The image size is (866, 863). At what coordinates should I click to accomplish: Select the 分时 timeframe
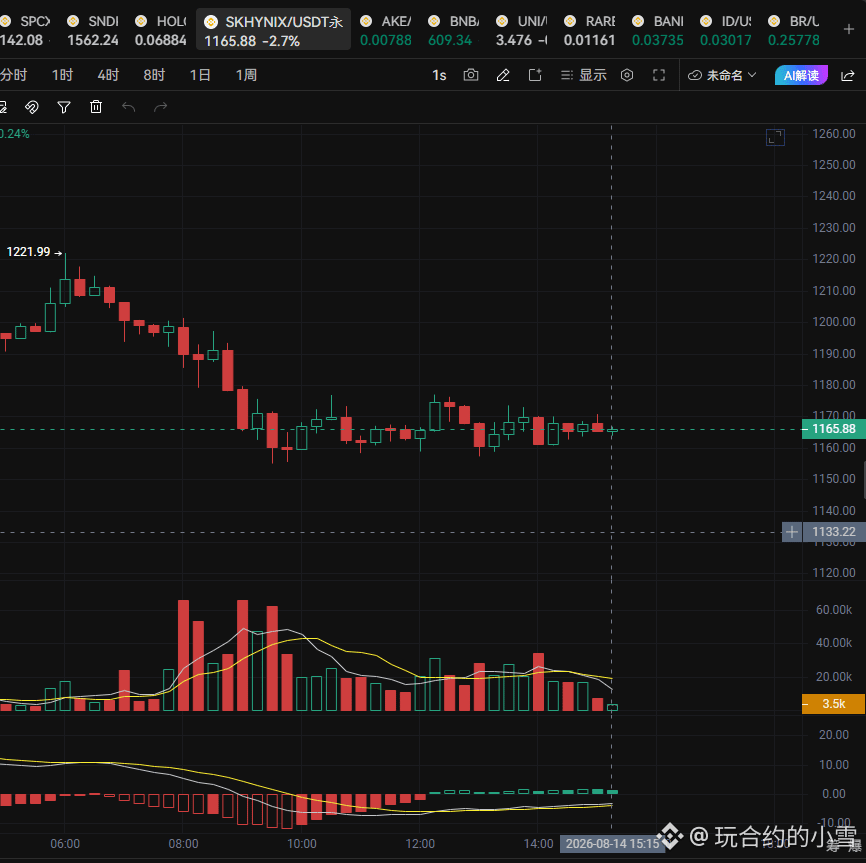click(13, 75)
